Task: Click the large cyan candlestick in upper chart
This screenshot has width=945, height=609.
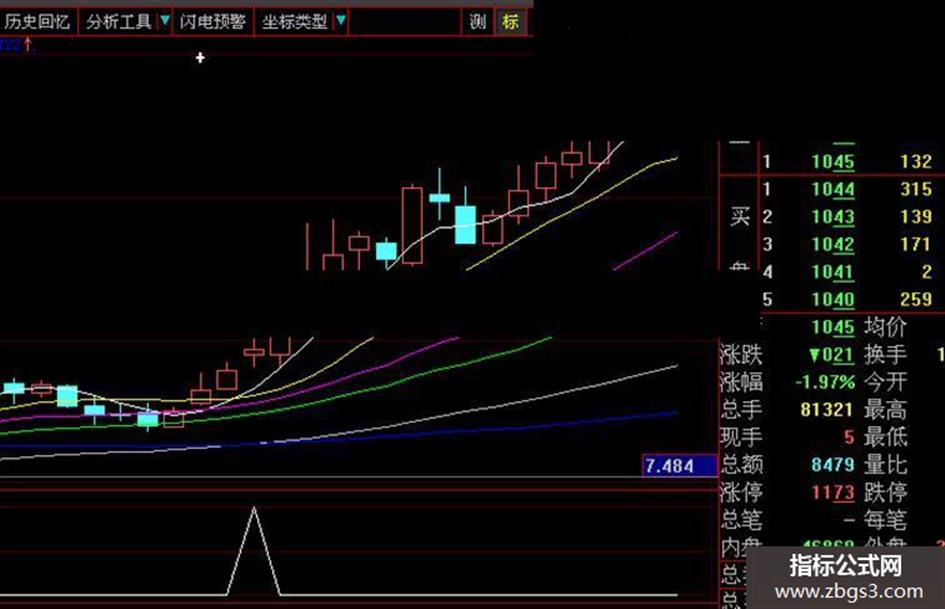Action: [x=465, y=225]
